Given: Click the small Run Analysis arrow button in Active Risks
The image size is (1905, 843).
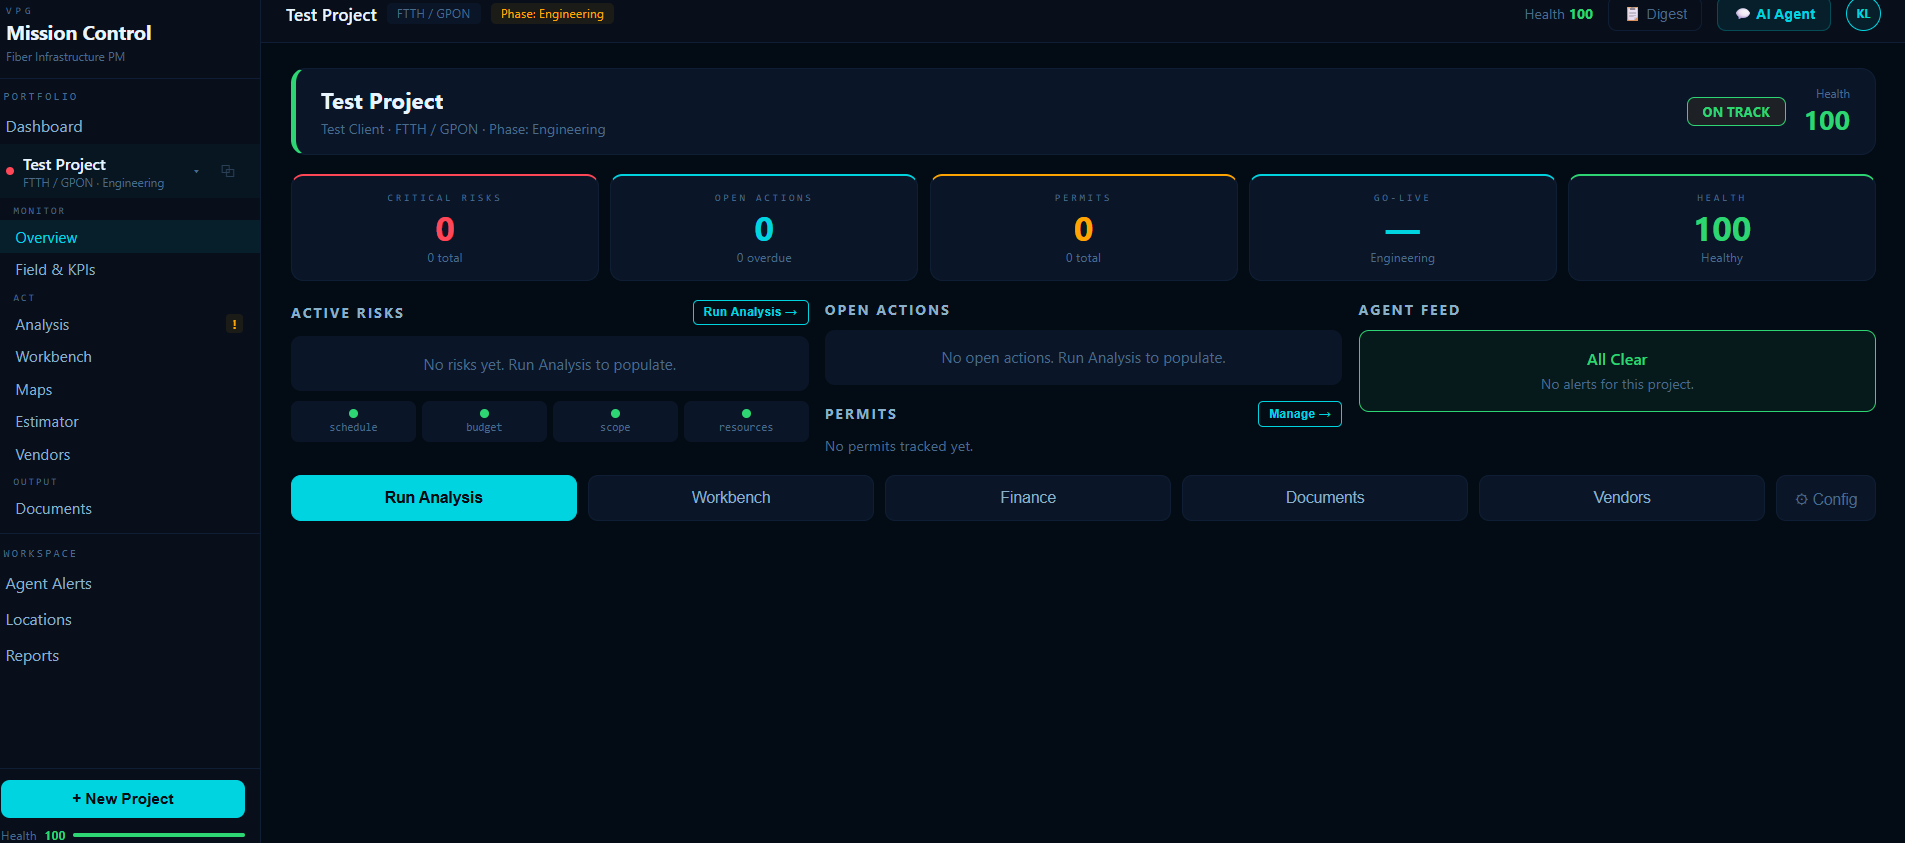Looking at the screenshot, I should pyautogui.click(x=750, y=312).
